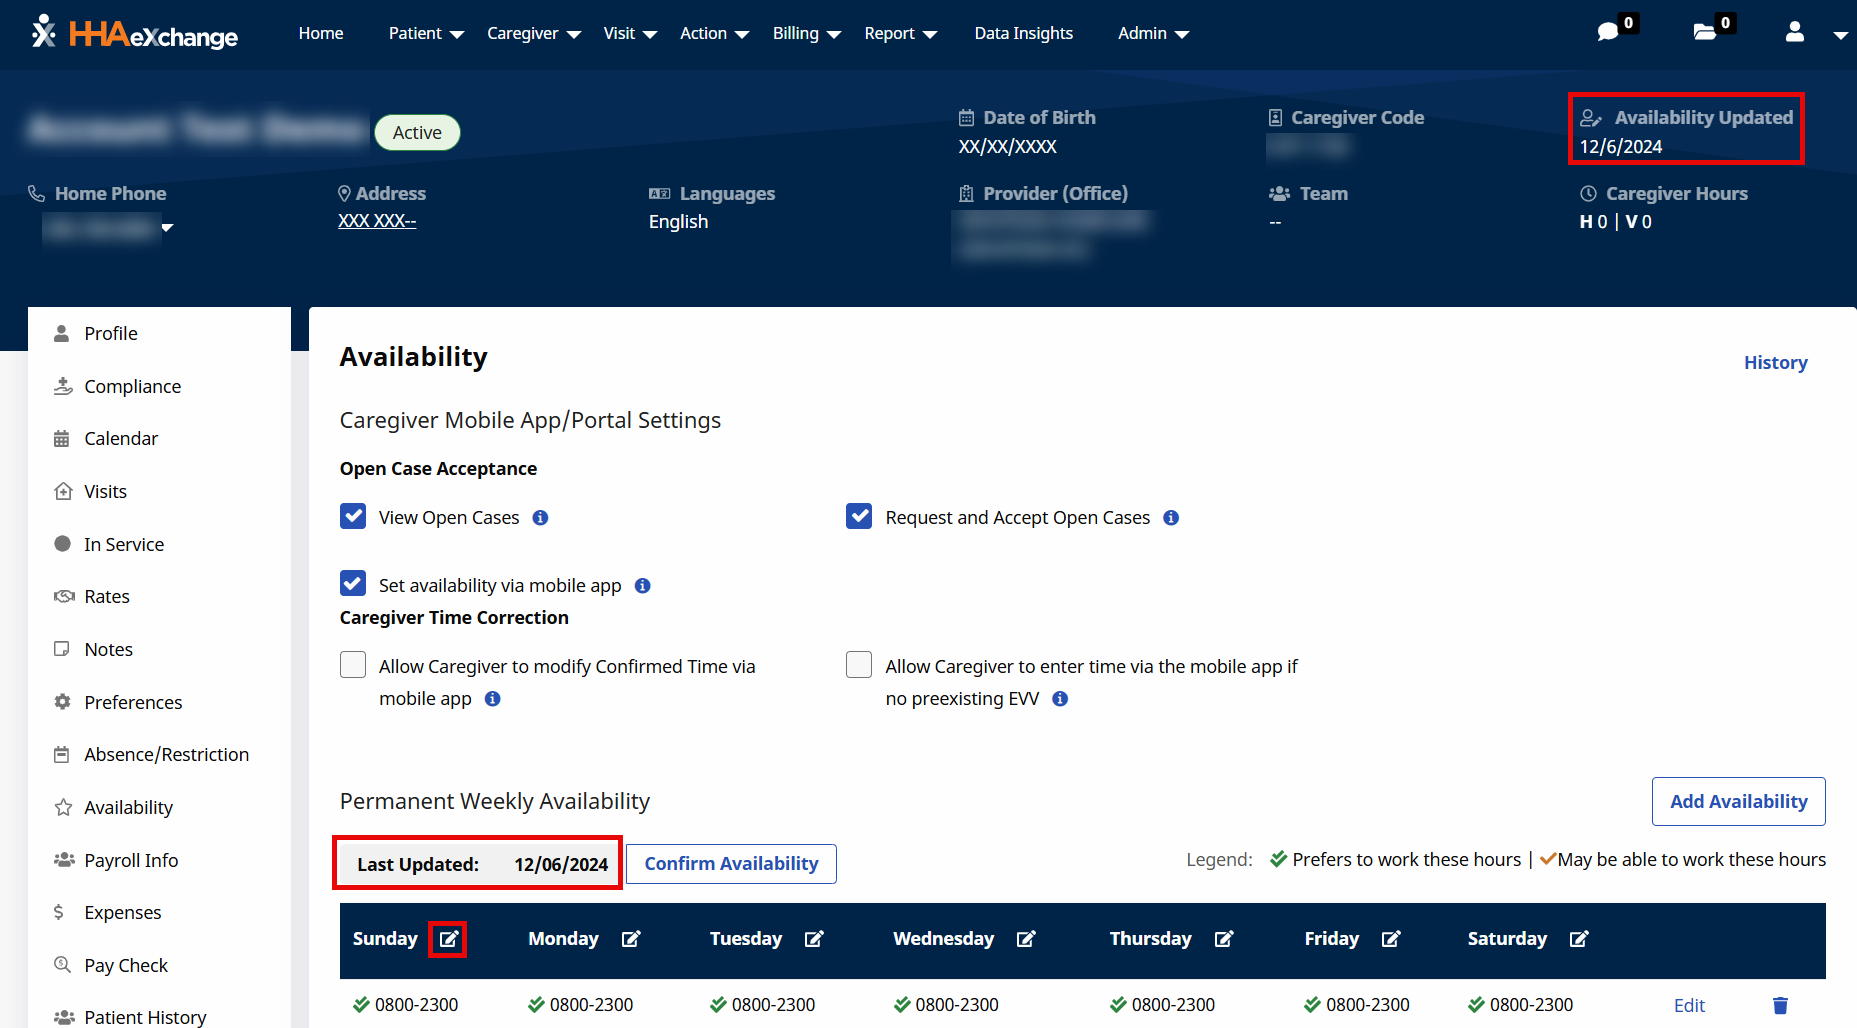Open the account chevron at top right
Viewport: 1857px width, 1028px height.
tap(1841, 33)
